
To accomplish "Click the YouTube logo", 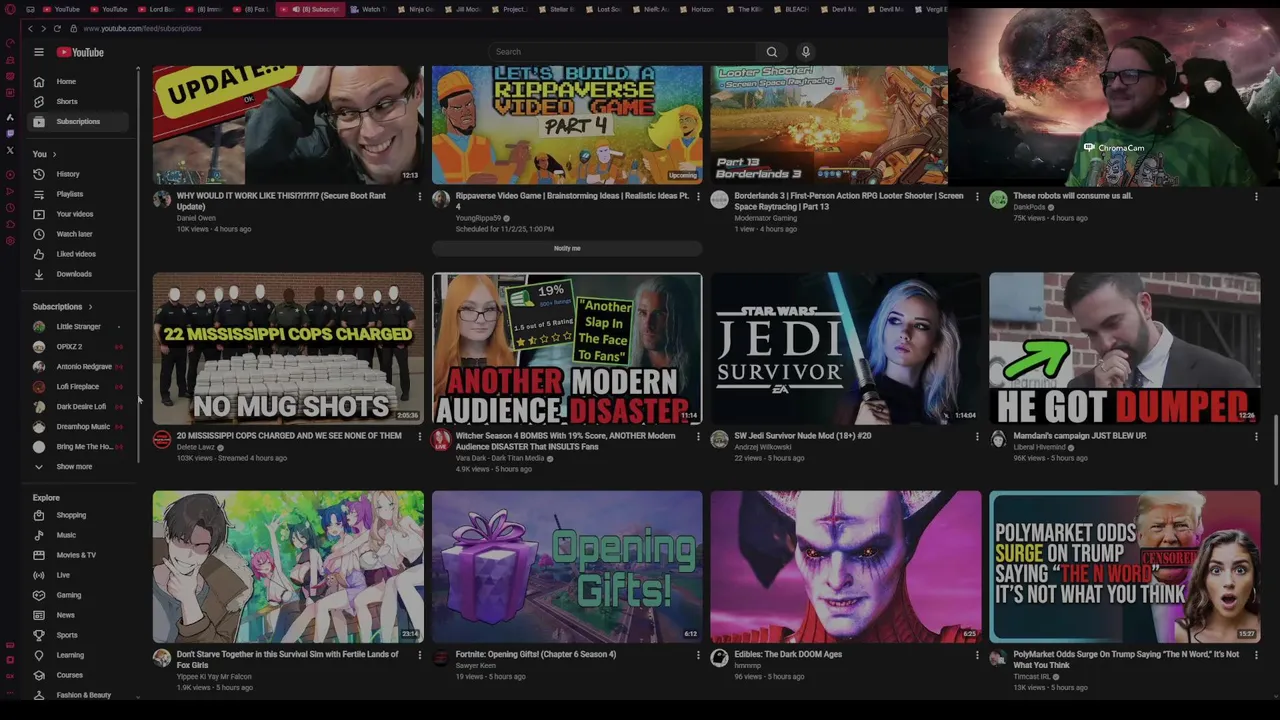I will (x=80, y=52).
